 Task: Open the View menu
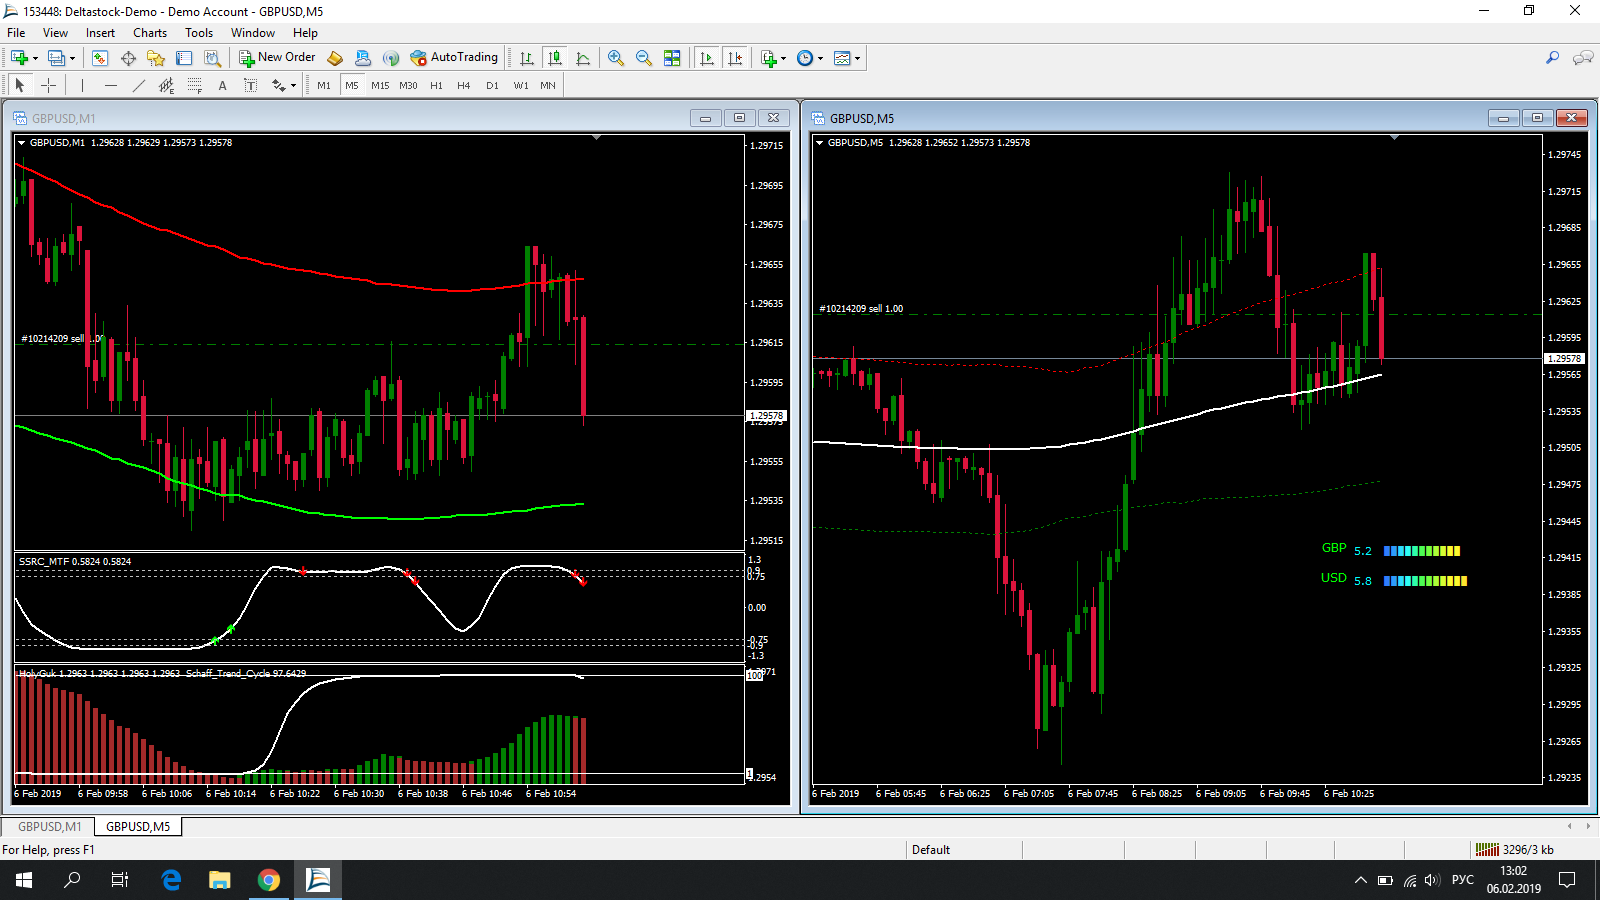click(55, 33)
